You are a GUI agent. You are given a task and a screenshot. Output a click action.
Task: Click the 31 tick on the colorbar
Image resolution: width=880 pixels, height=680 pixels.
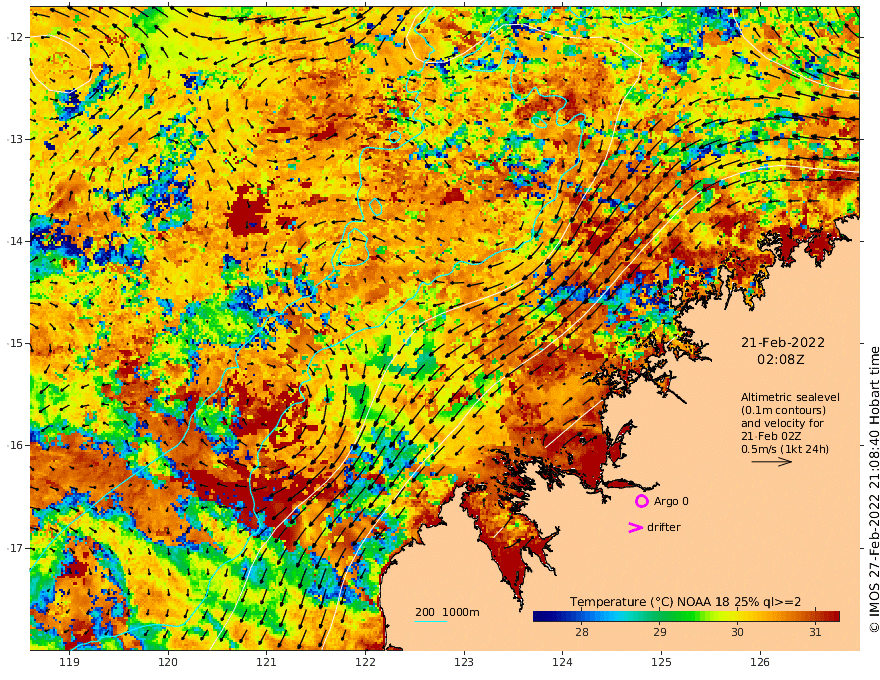click(815, 632)
